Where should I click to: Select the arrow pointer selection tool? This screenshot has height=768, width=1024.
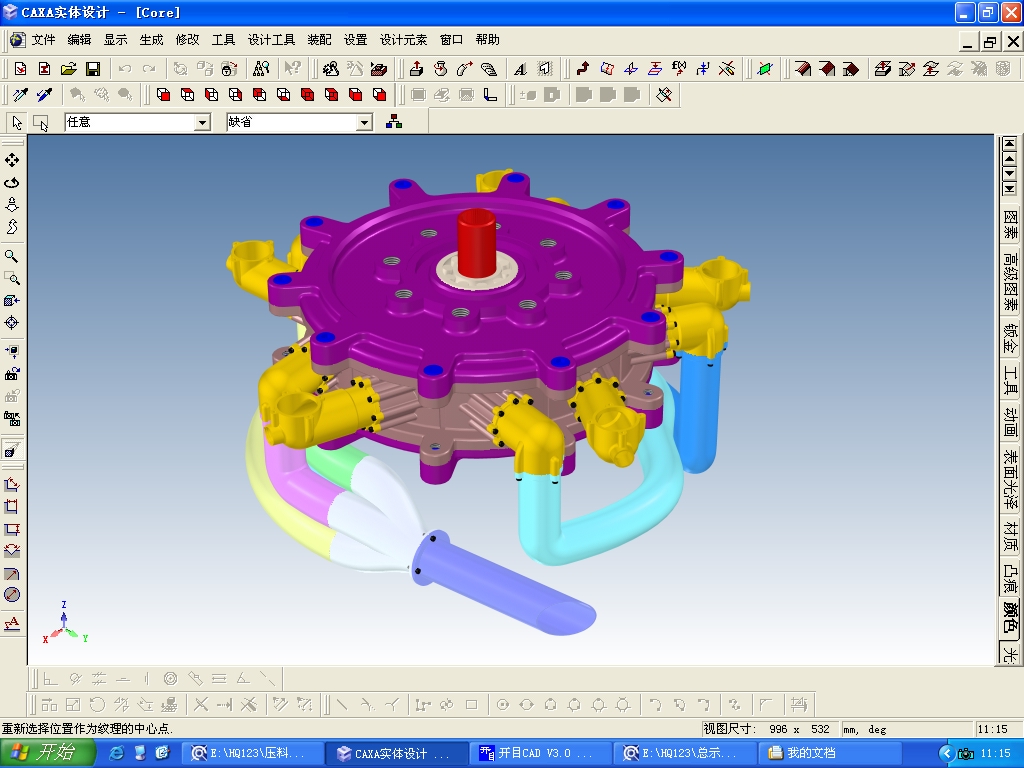pyautogui.click(x=17, y=123)
